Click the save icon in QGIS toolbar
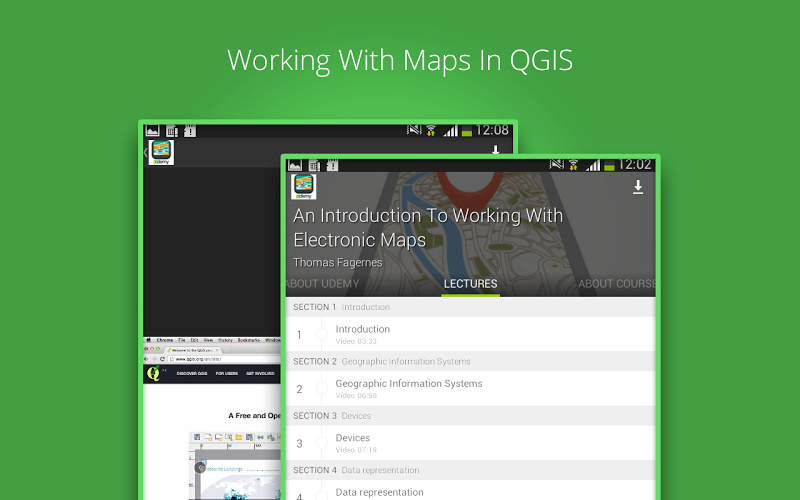The width and height of the screenshot is (800, 500). tap(197, 437)
